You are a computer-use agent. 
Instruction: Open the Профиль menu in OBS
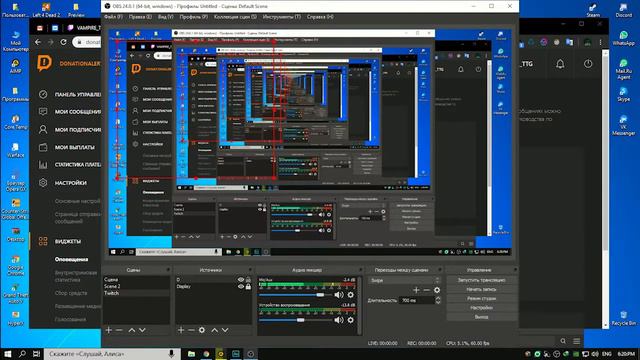193,17
